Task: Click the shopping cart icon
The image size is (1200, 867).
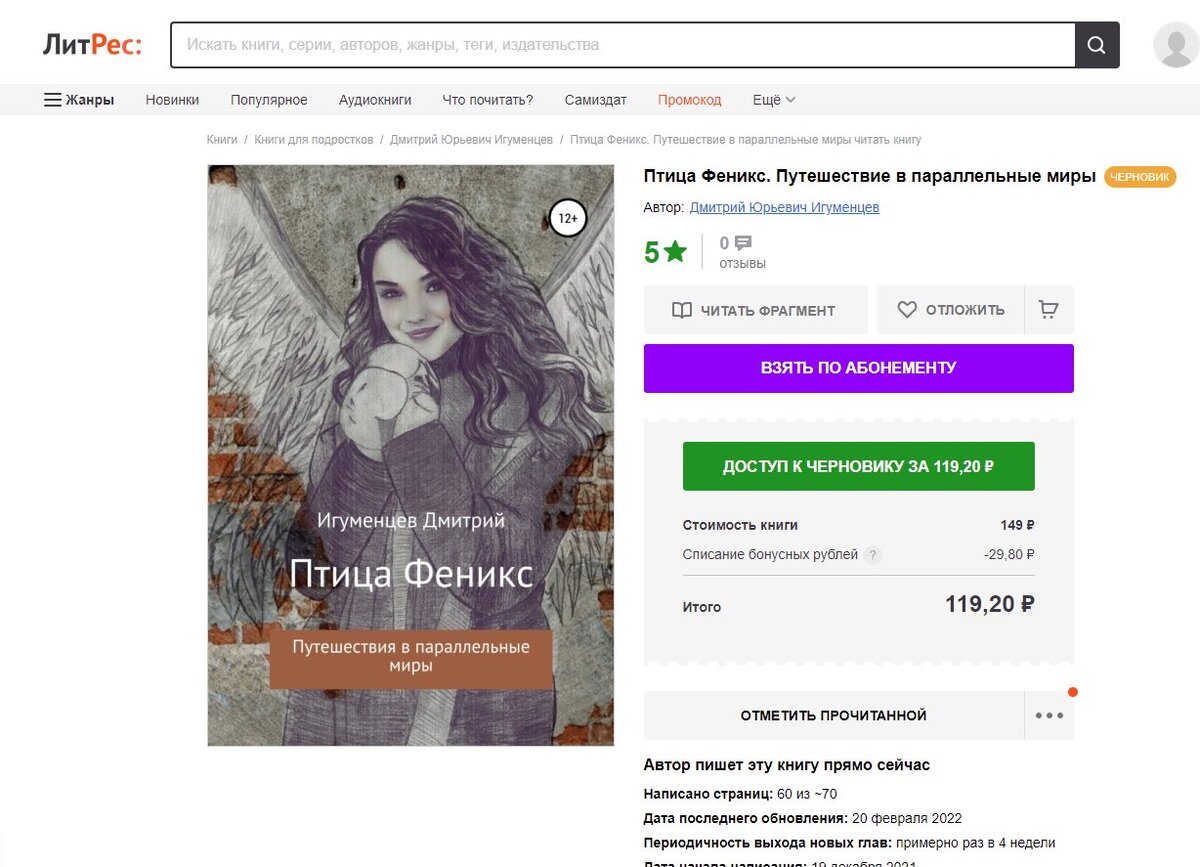Action: (1048, 310)
